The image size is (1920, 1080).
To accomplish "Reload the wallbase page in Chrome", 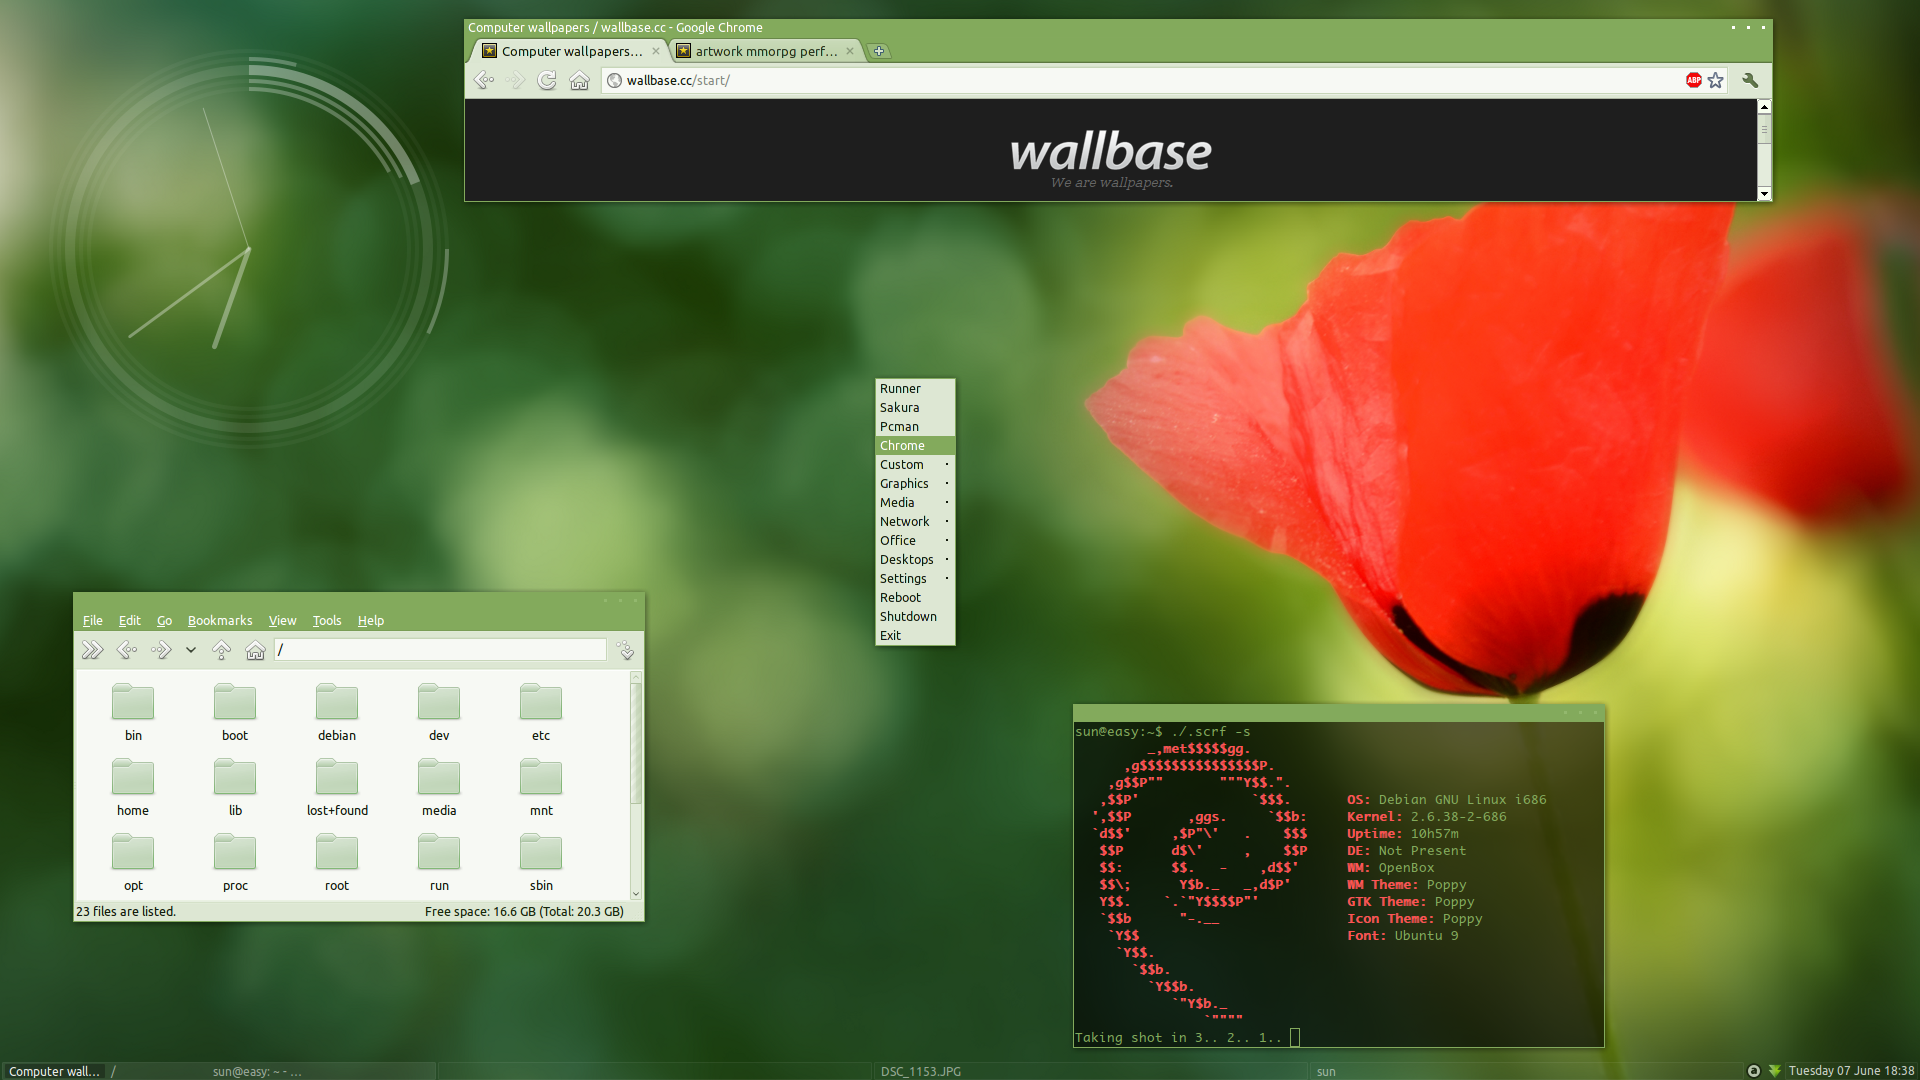I will (x=547, y=80).
